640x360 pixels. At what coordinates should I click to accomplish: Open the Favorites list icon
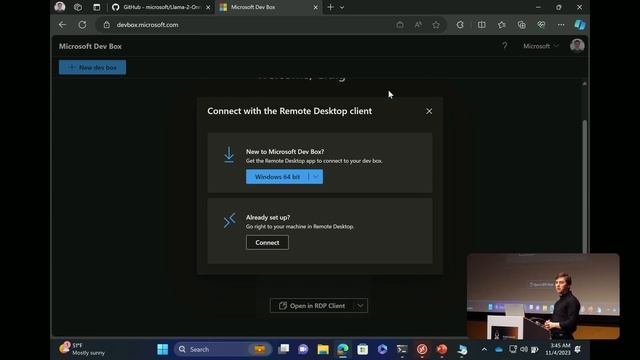502,25
